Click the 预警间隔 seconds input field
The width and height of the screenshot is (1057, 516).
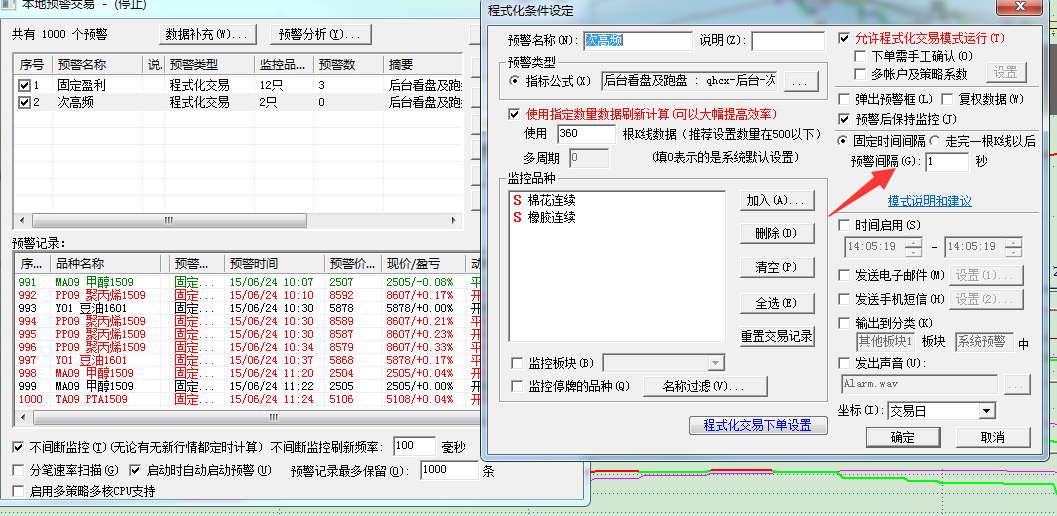pos(946,162)
